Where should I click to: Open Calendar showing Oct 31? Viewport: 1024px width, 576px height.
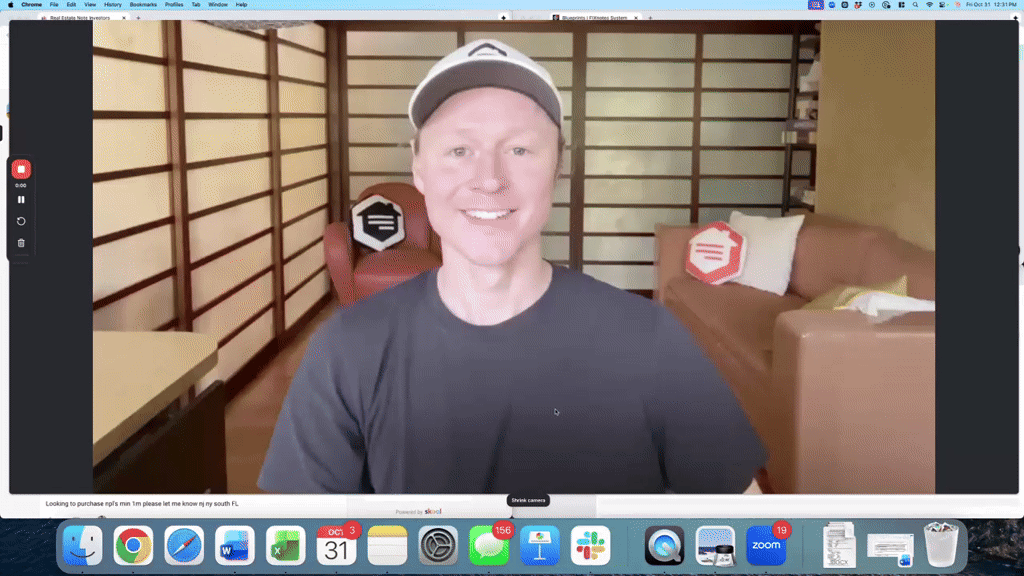coord(336,545)
